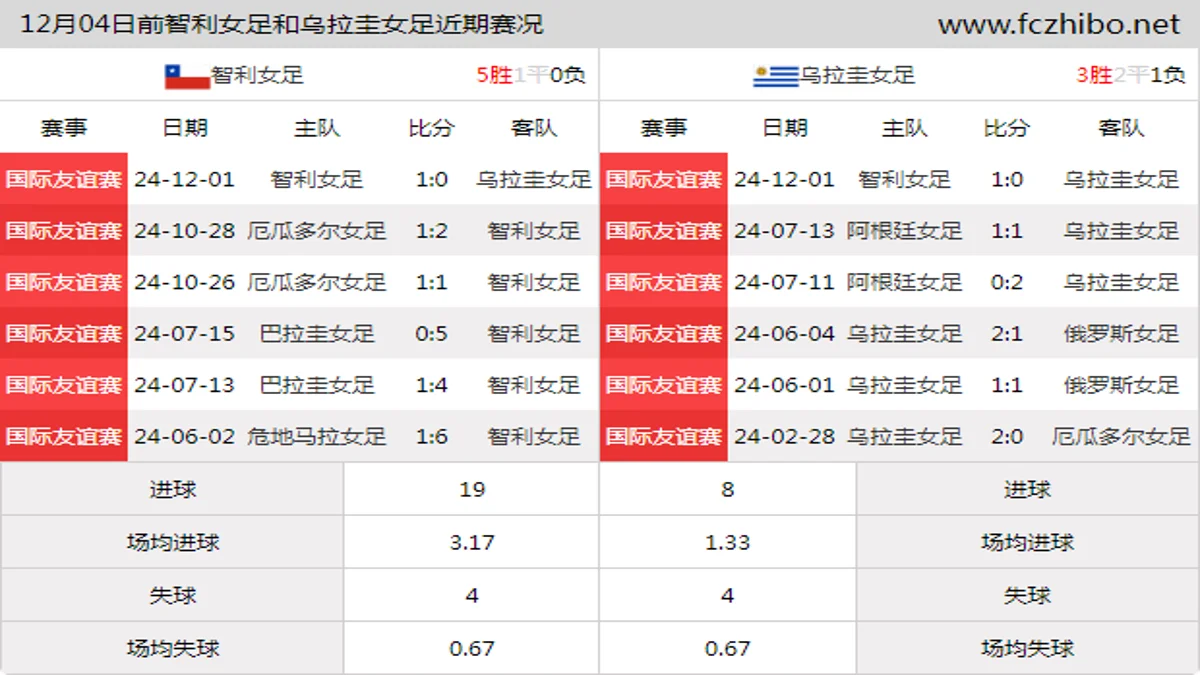The height and width of the screenshot is (675, 1200).
Task: Select average goals value 1.33
Action: pos(727,542)
